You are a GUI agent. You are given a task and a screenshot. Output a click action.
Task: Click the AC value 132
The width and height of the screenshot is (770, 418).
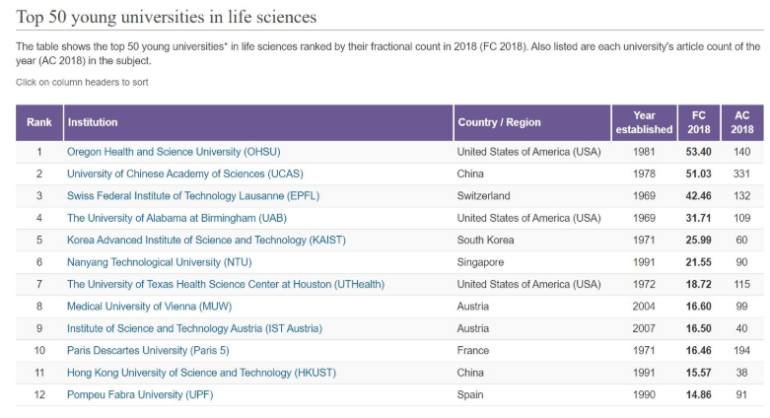[x=742, y=196]
